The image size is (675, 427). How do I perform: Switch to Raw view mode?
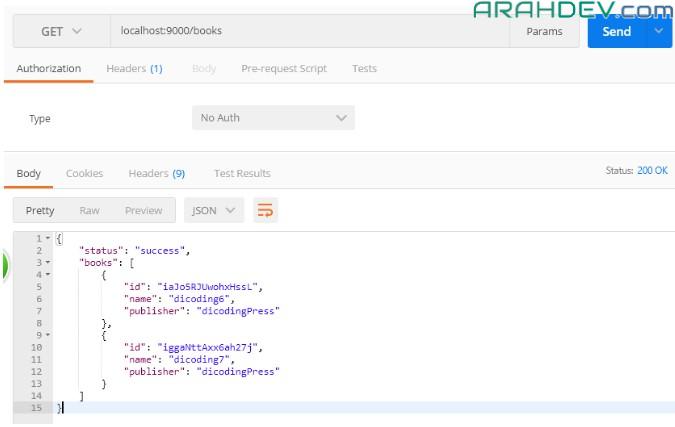pyautogui.click(x=90, y=210)
